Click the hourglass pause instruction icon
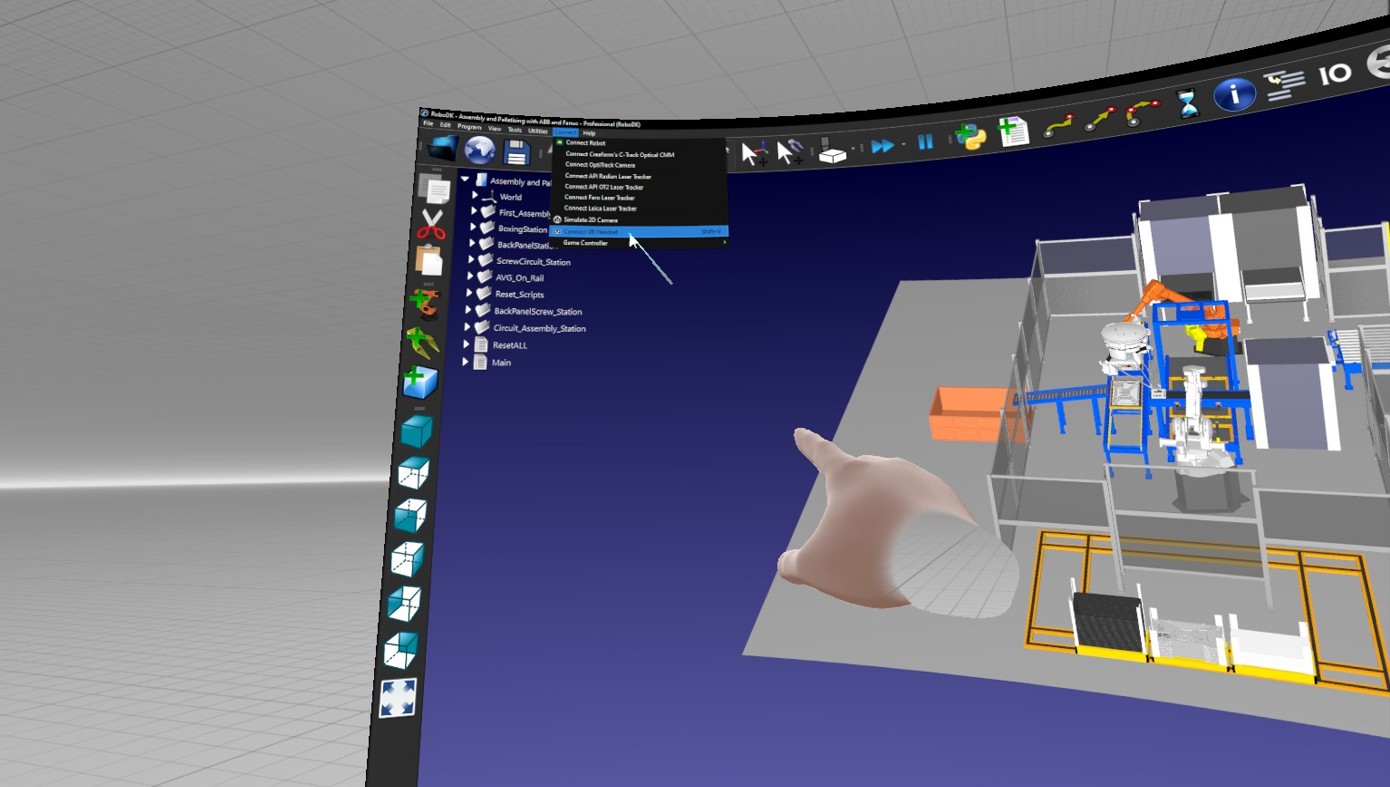Screen dimensions: 1390x787 tap(1187, 104)
